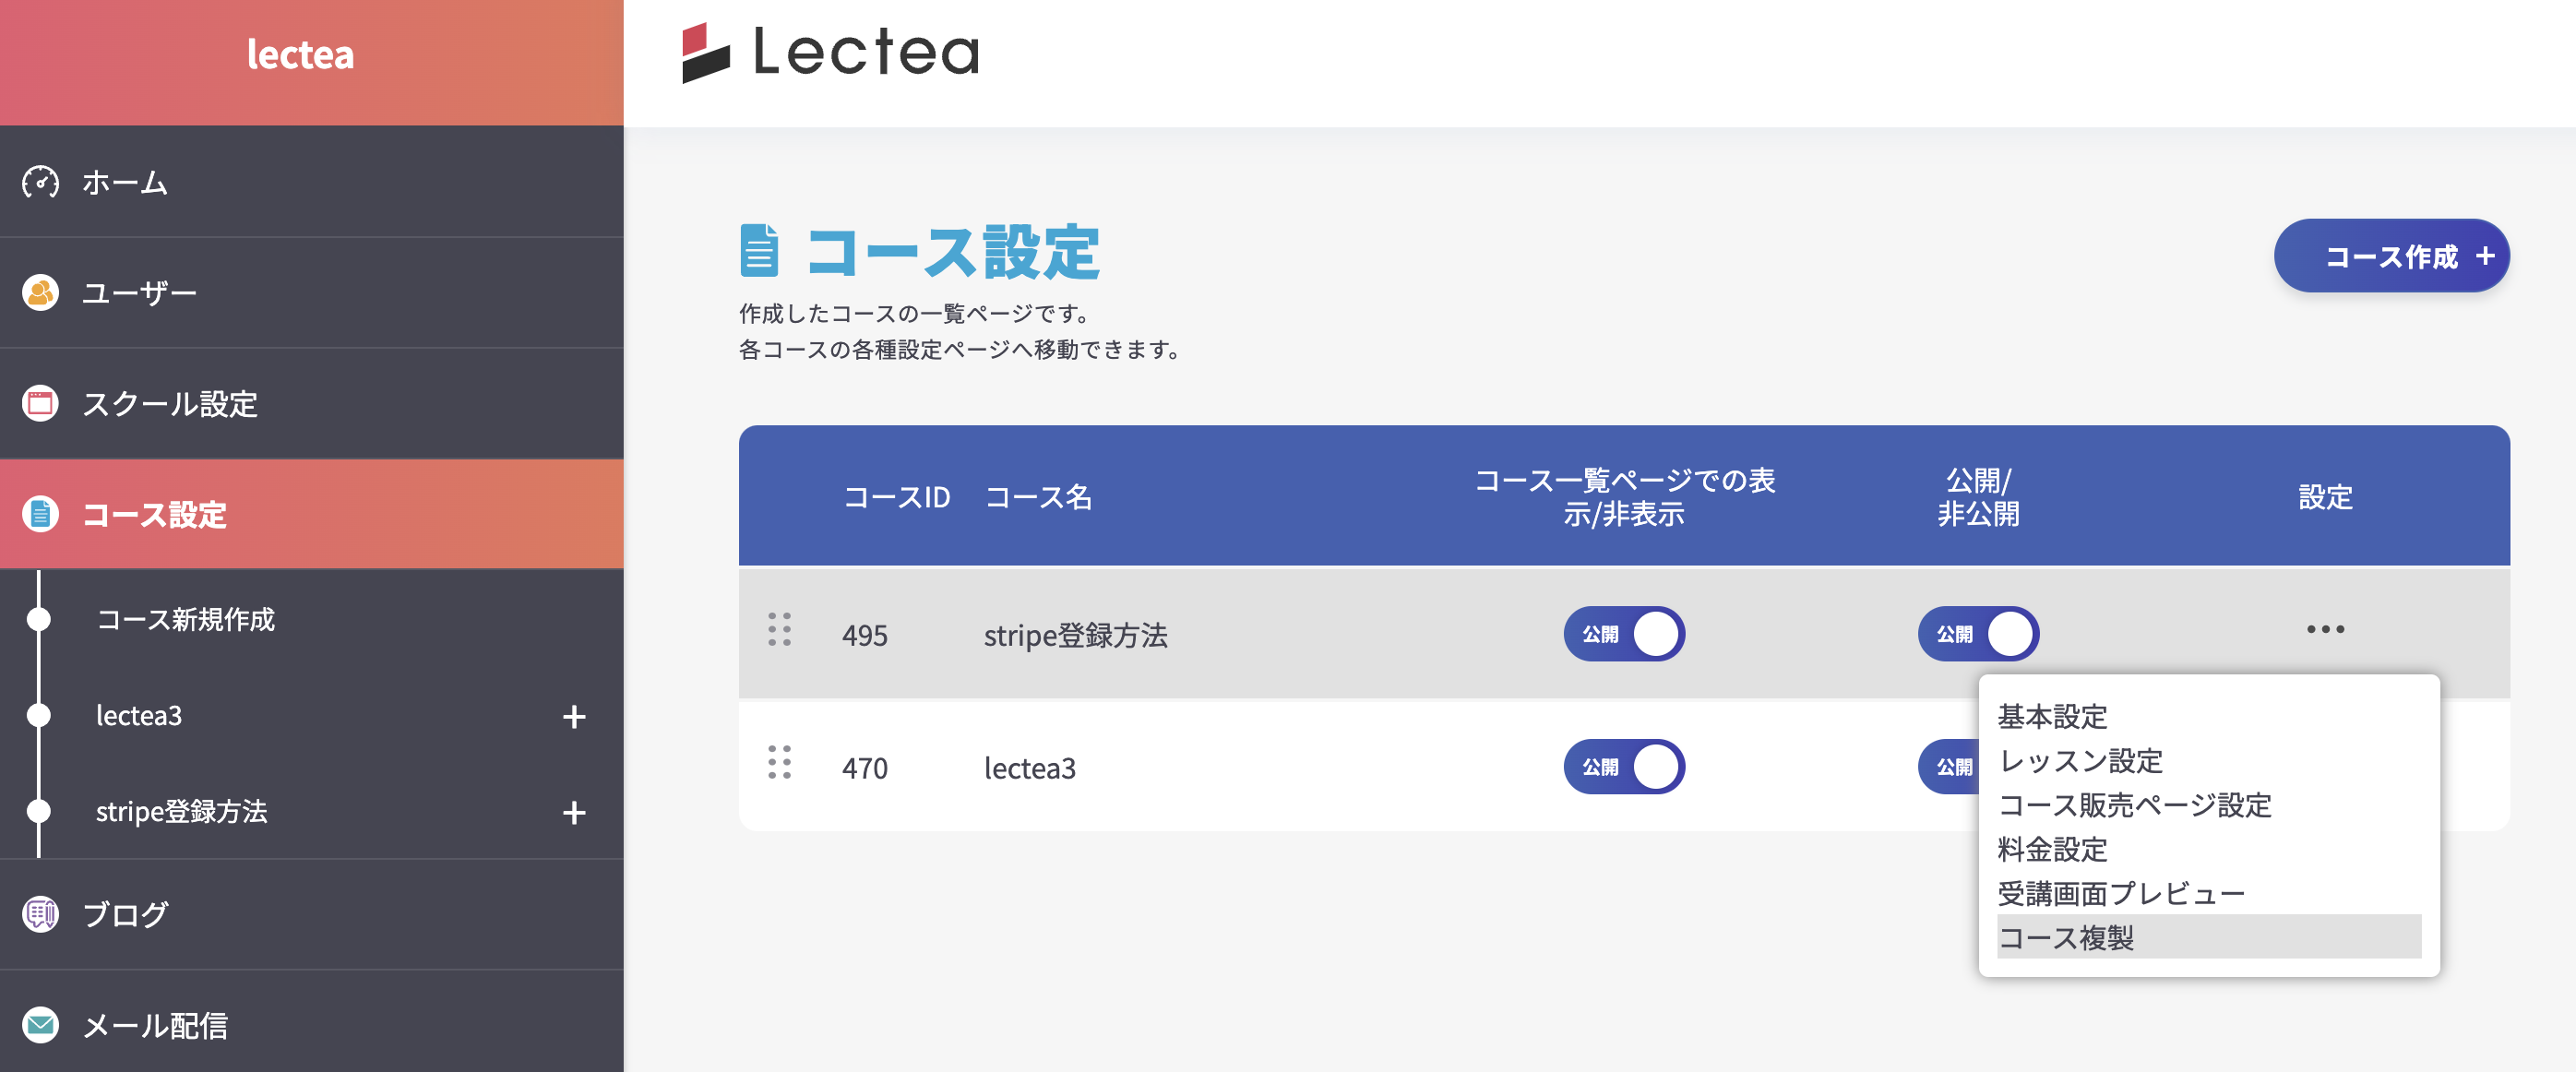Toggle publish status for stripe登録方法 course

1977,634
